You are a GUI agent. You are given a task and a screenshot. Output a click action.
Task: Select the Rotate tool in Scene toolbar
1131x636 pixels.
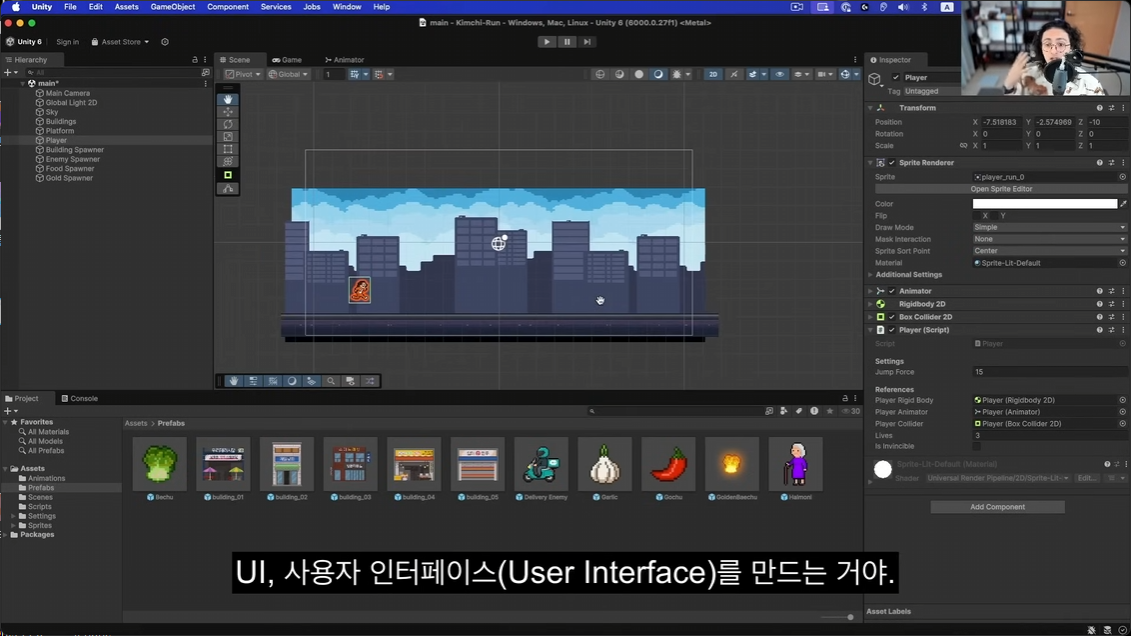(228, 124)
